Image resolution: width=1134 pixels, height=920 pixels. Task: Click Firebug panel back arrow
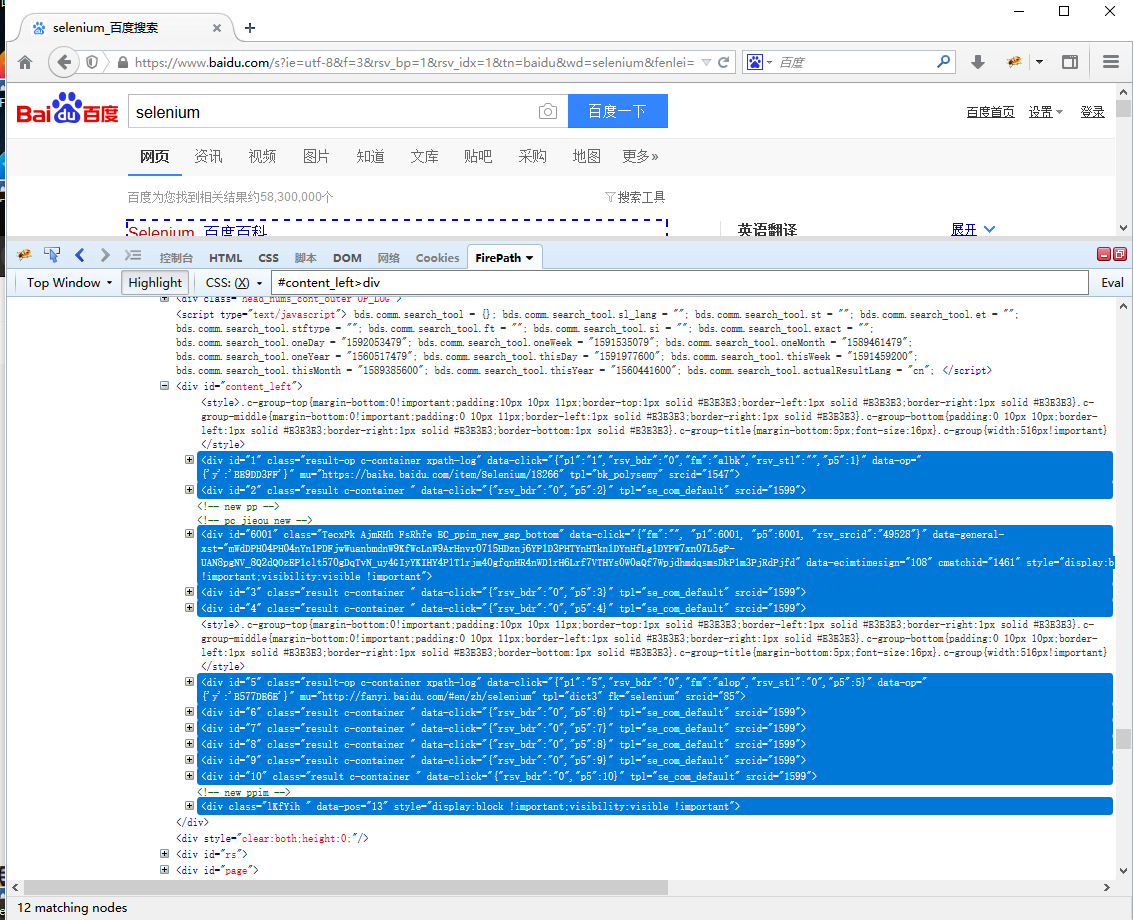pyautogui.click(x=80, y=255)
